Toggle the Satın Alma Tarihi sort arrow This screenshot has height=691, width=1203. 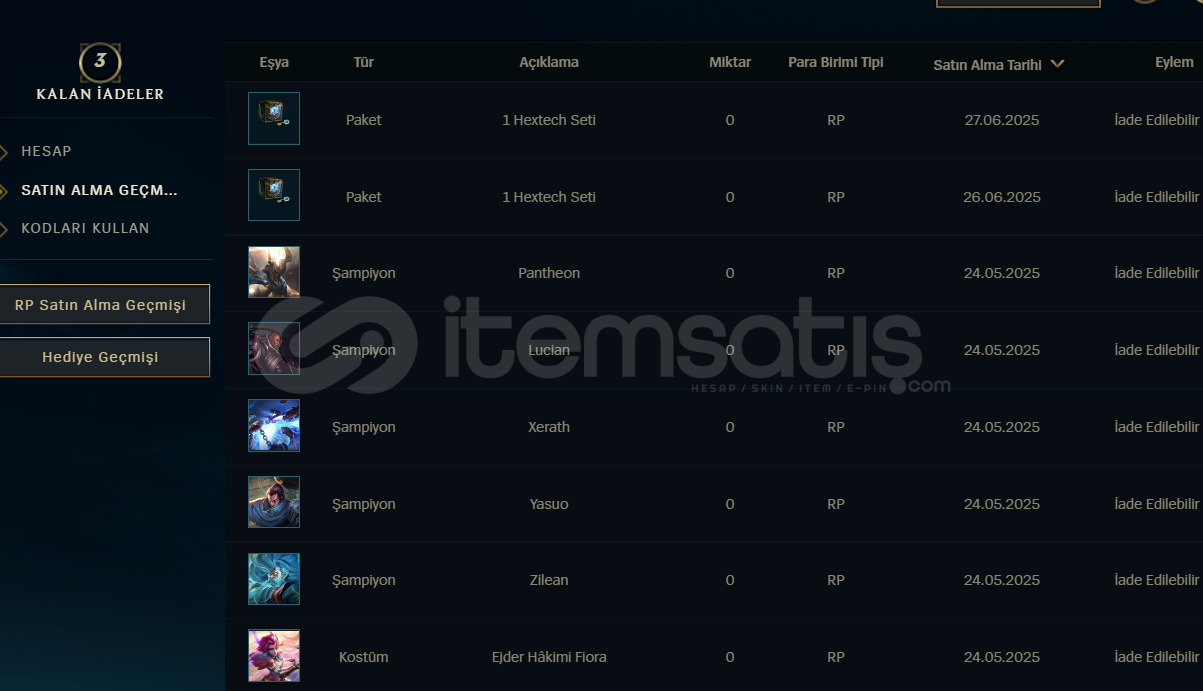tap(1057, 64)
